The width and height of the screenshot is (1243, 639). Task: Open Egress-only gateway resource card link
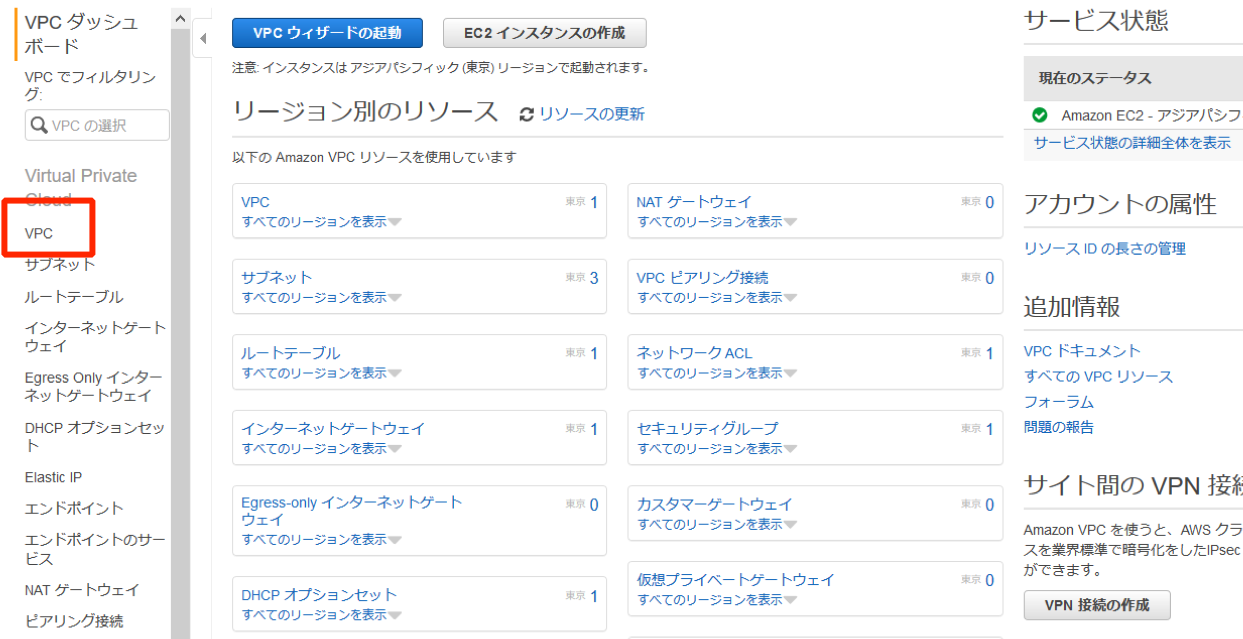click(x=352, y=511)
